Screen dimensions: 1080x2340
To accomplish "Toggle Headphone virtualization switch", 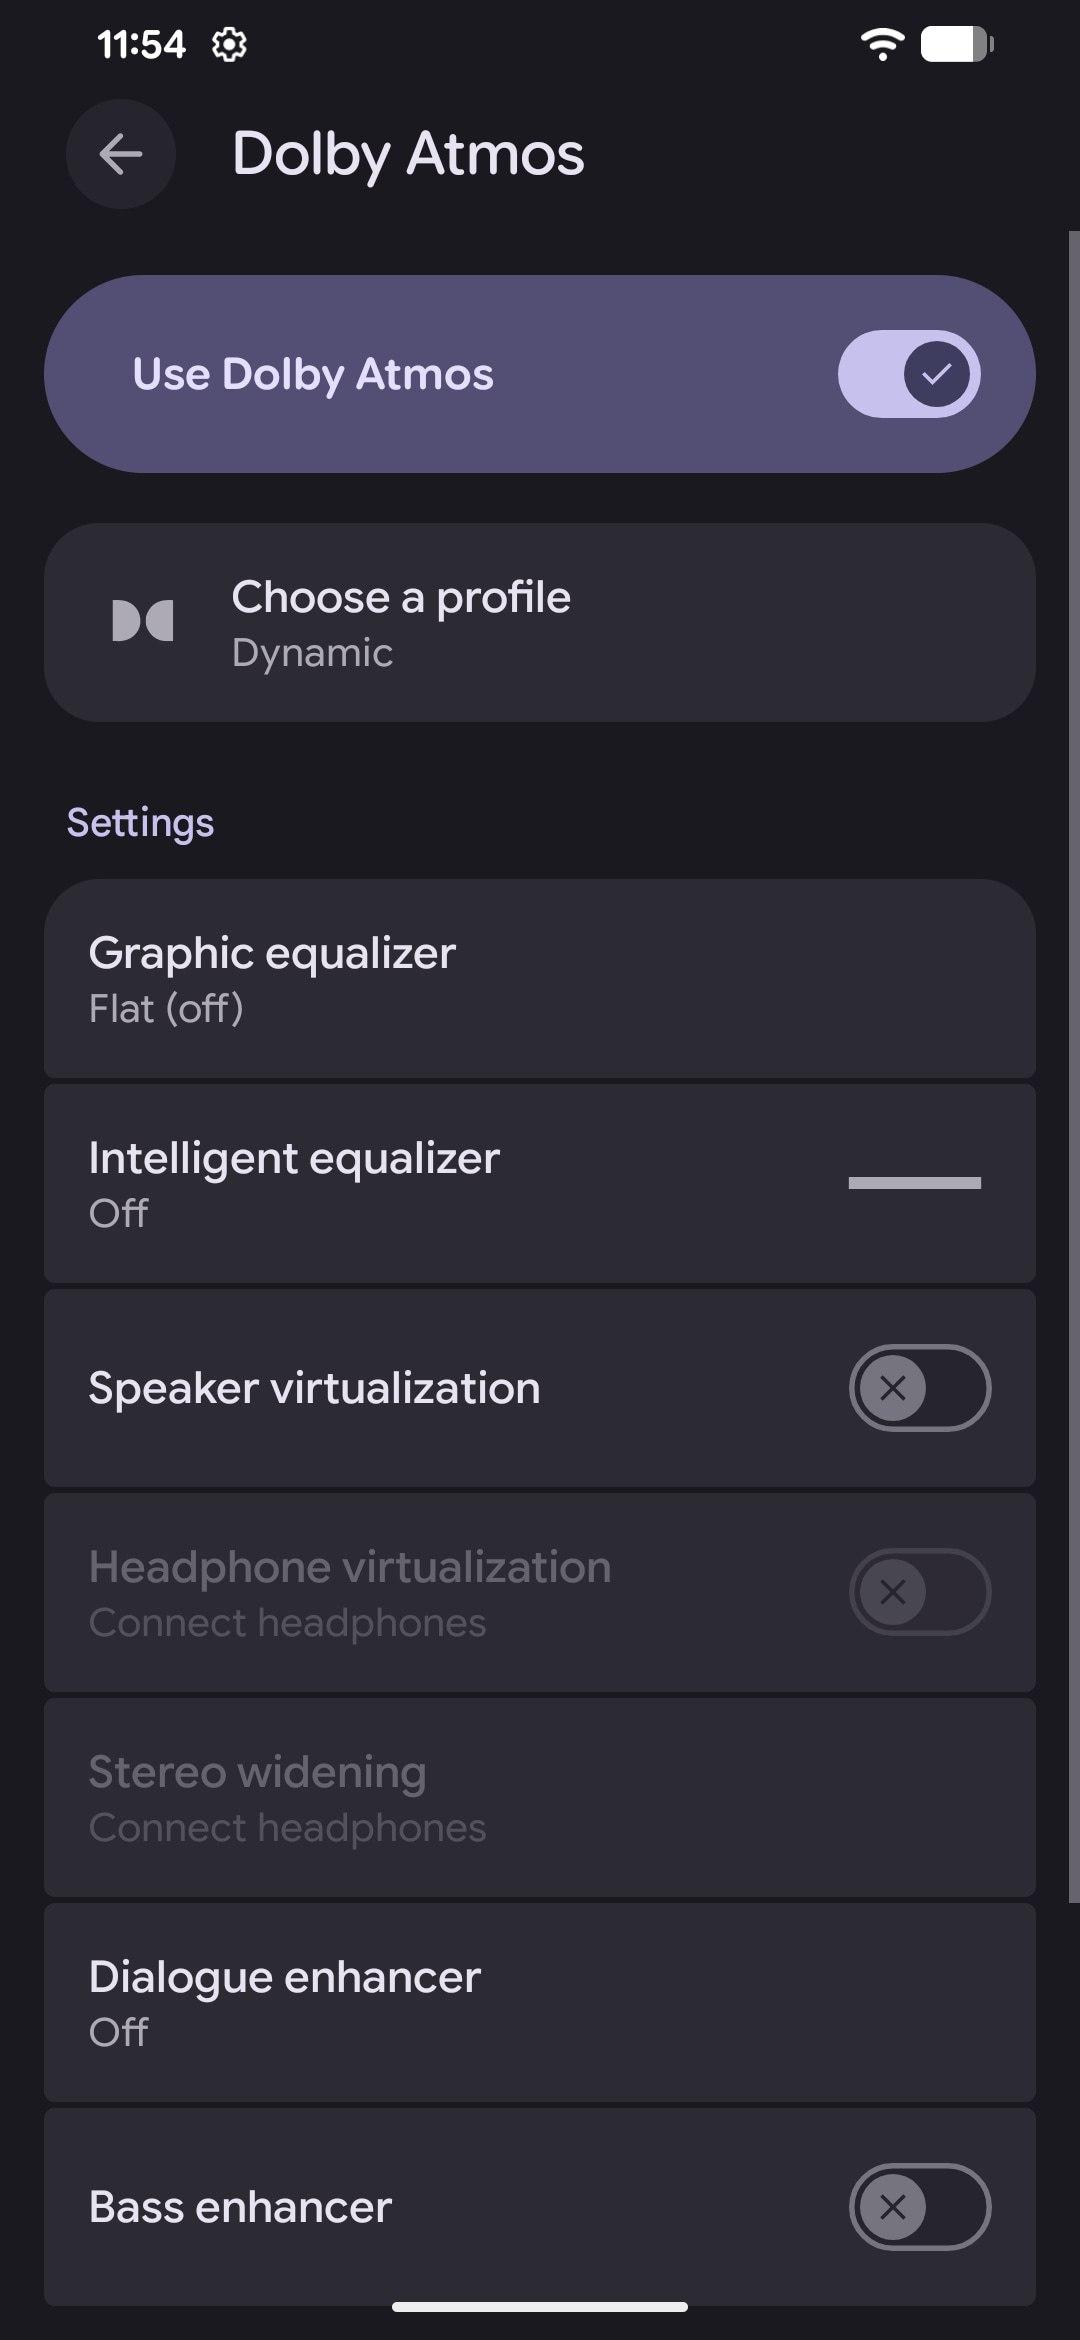I will 919,1592.
